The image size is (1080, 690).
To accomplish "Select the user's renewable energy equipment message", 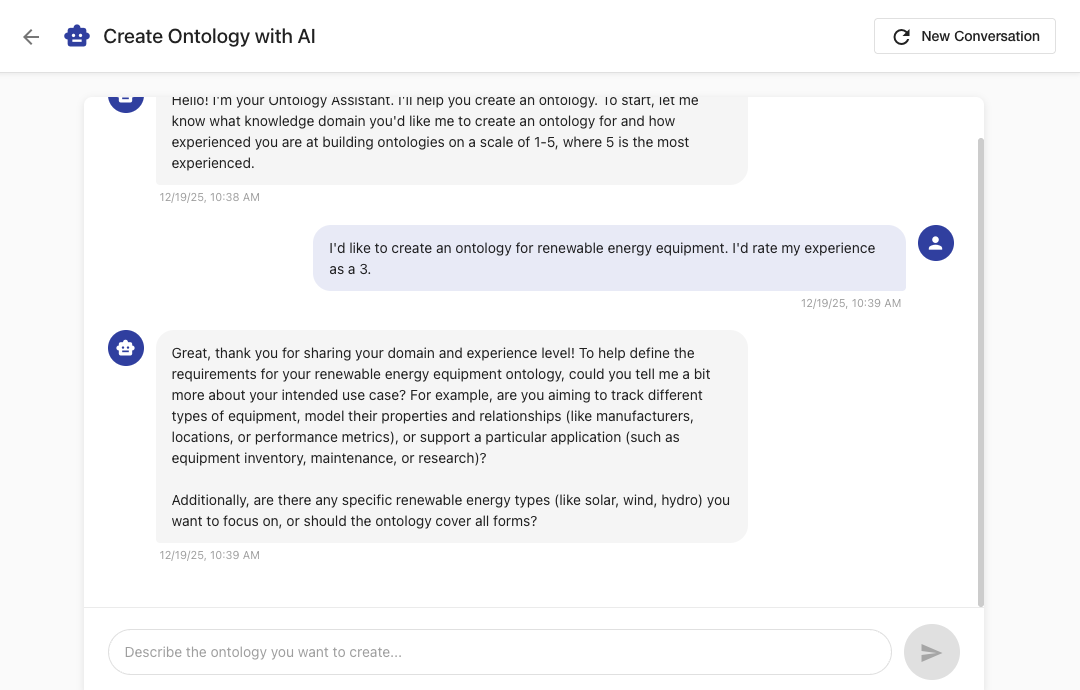I will coord(608,258).
